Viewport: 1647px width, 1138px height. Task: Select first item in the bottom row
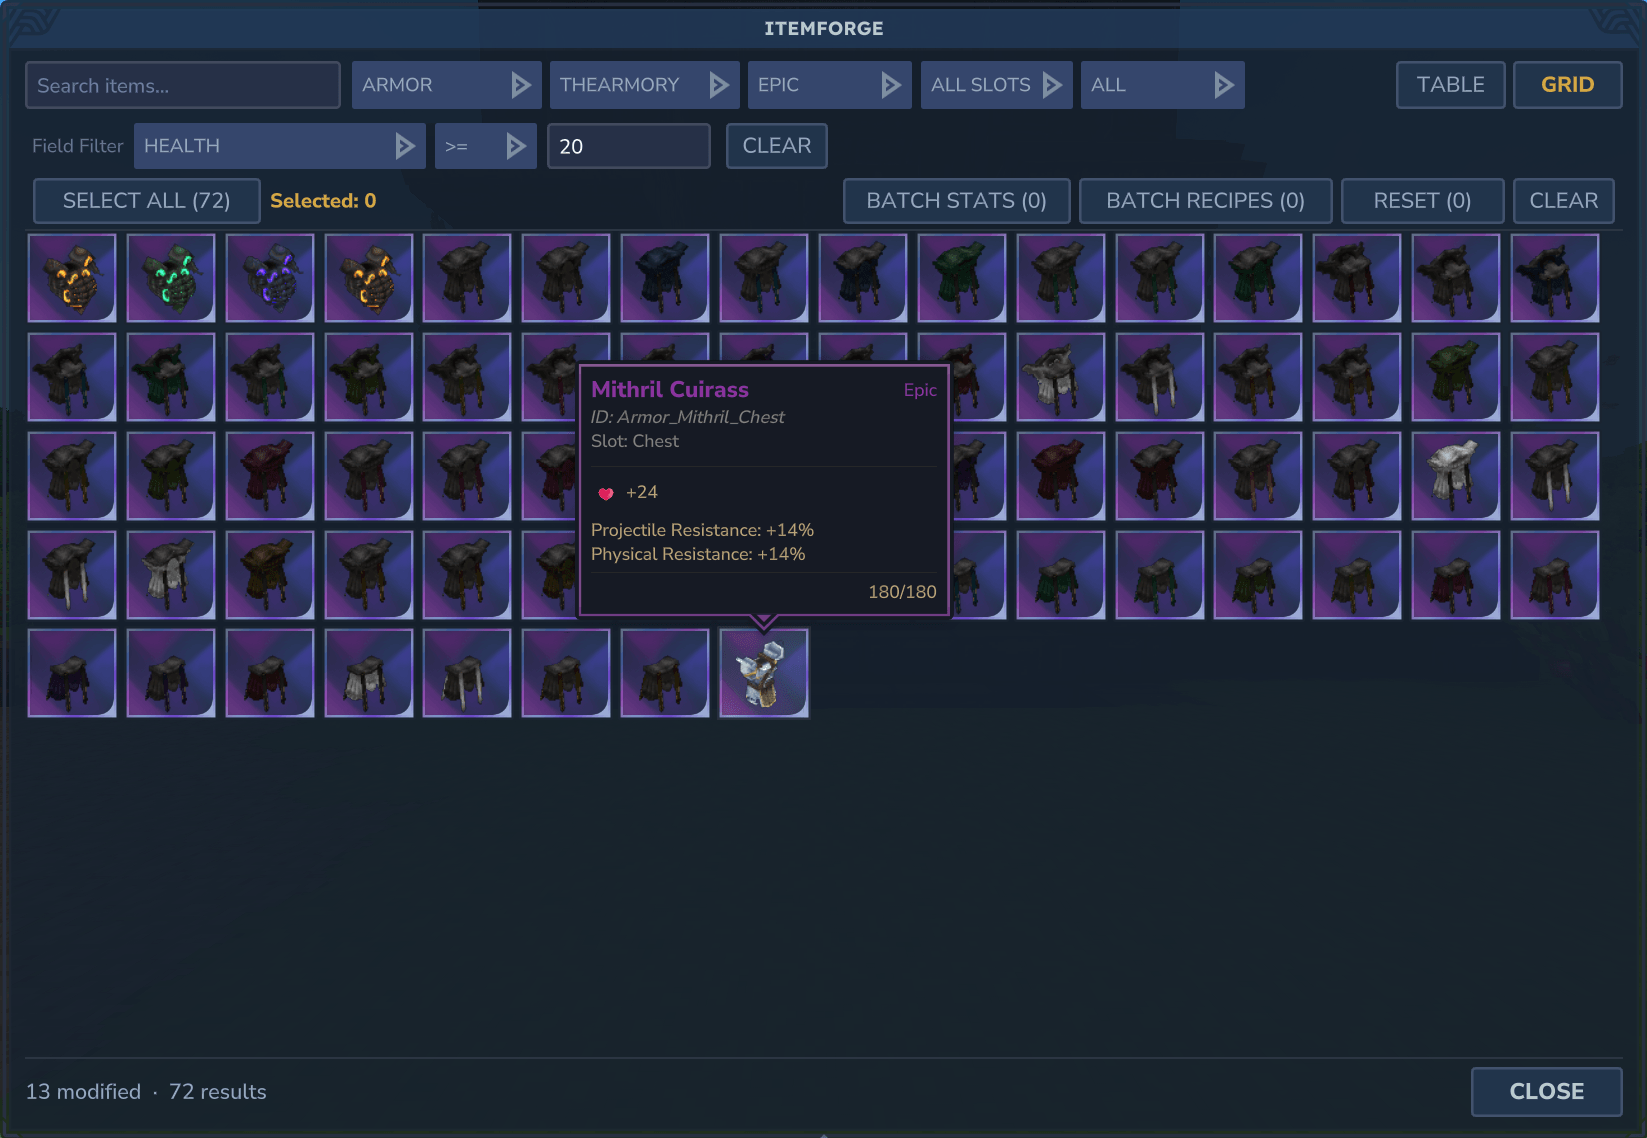[72, 673]
